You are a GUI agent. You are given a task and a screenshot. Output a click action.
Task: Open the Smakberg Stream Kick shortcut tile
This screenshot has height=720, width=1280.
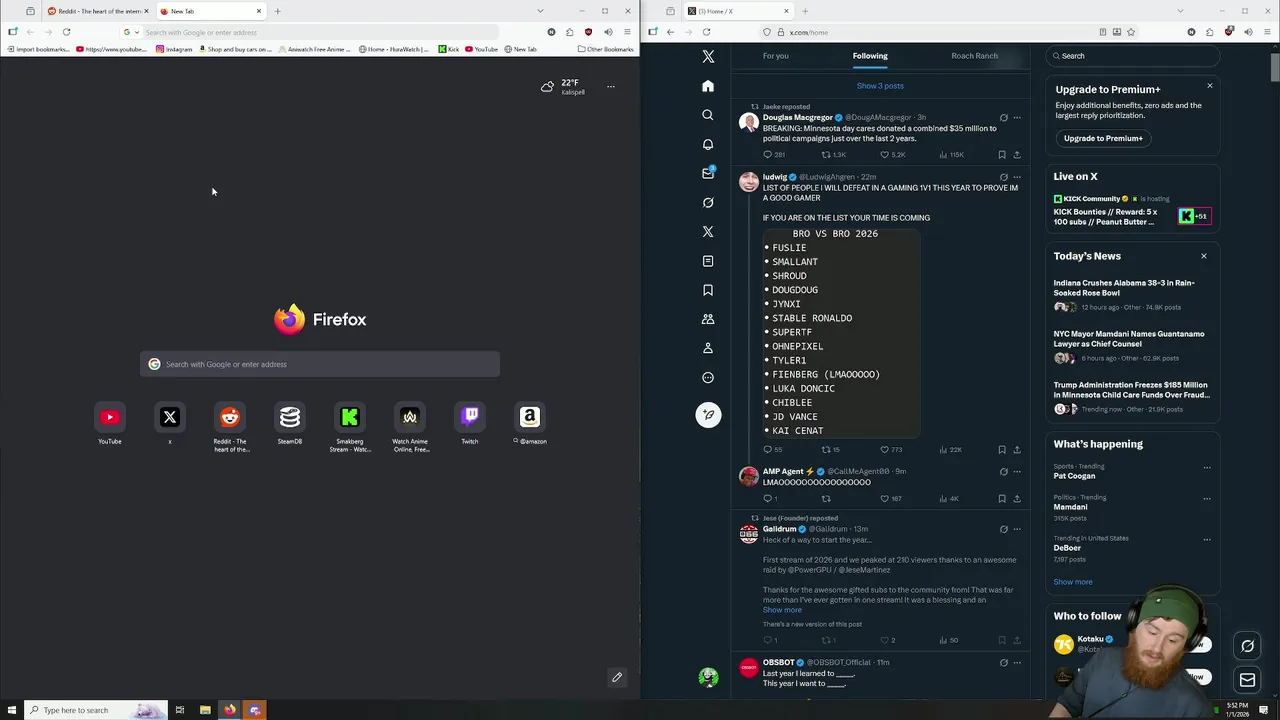(x=350, y=417)
